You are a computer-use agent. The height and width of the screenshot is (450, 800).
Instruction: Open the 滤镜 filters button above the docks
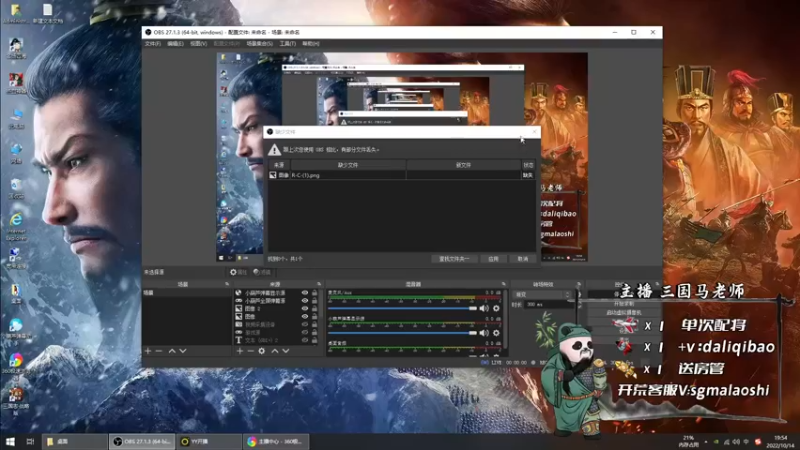(262, 272)
